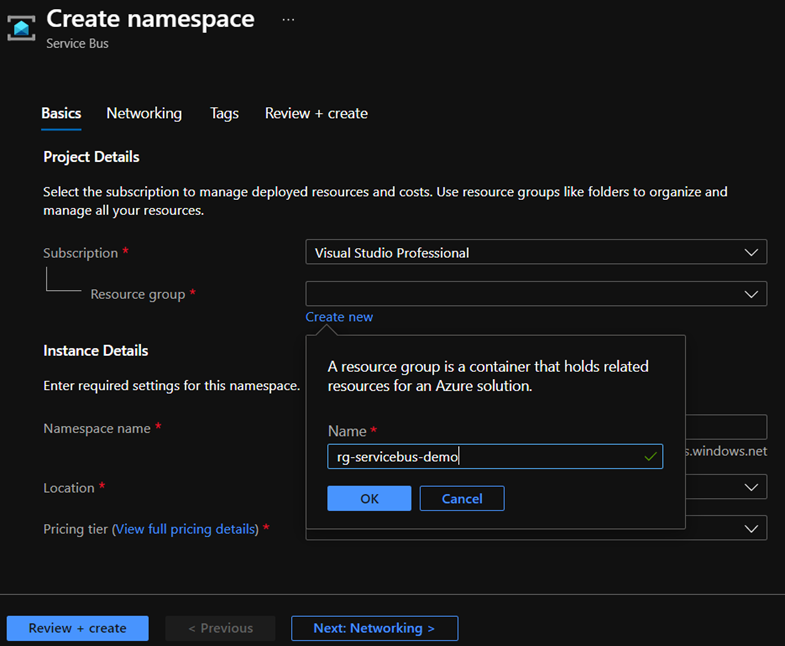The image size is (785, 646).
Task: Click the Resource group field label
Action: [x=138, y=294]
